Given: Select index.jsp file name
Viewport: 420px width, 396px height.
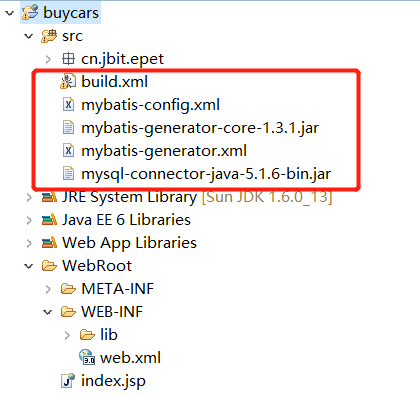Looking at the screenshot, I should click(x=113, y=381).
